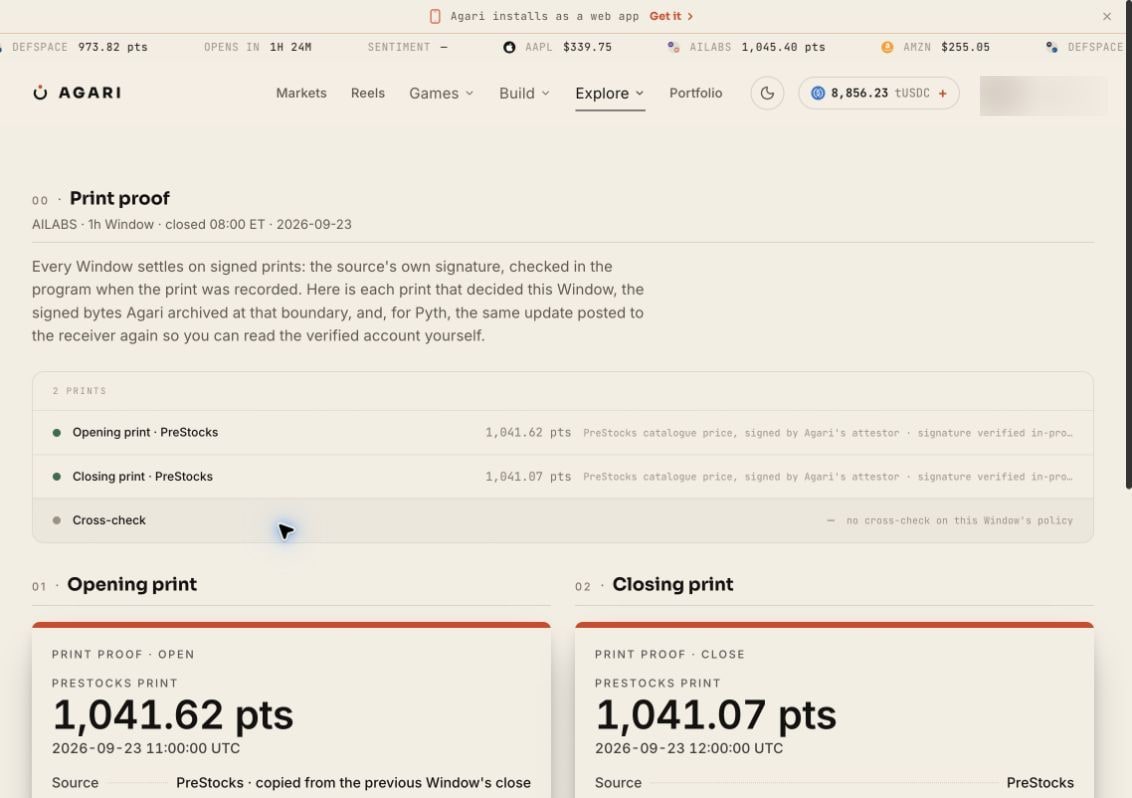Screen dimensions: 1132x798
Task: Click the blurred account button
Action: (1042, 94)
